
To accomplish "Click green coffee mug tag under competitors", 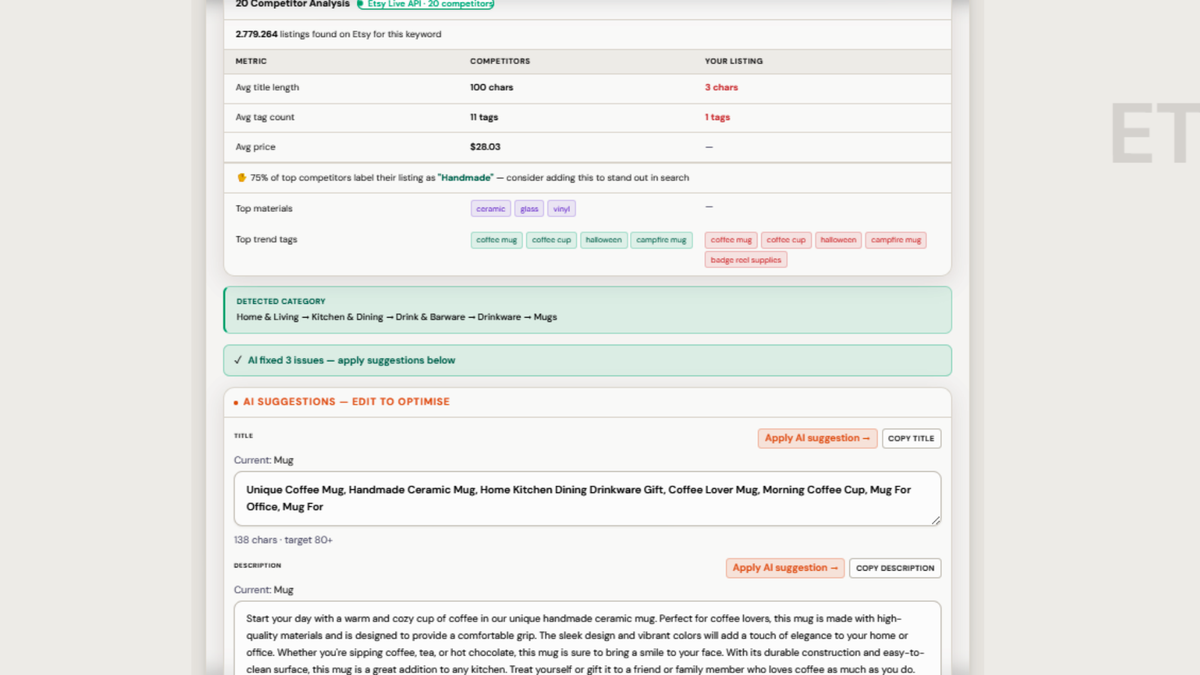I will click(x=497, y=240).
